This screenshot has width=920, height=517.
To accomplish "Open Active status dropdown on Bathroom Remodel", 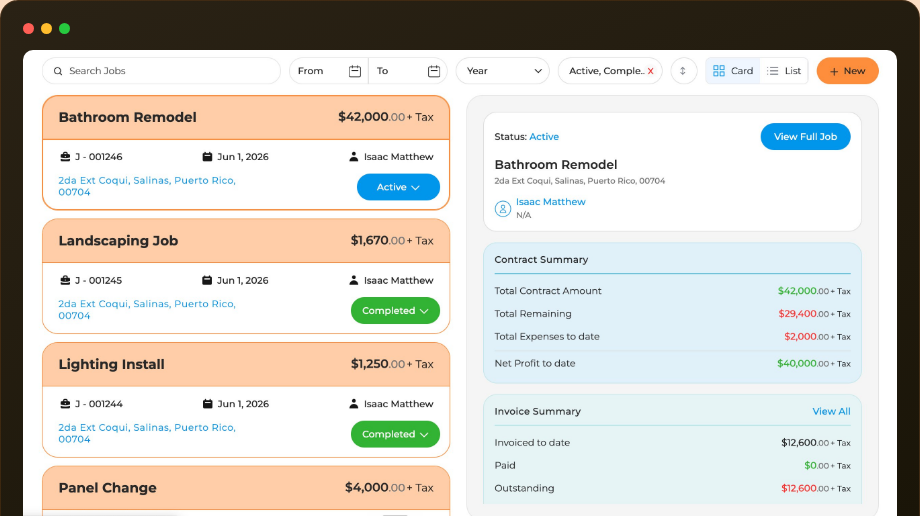I will pyautogui.click(x=398, y=187).
